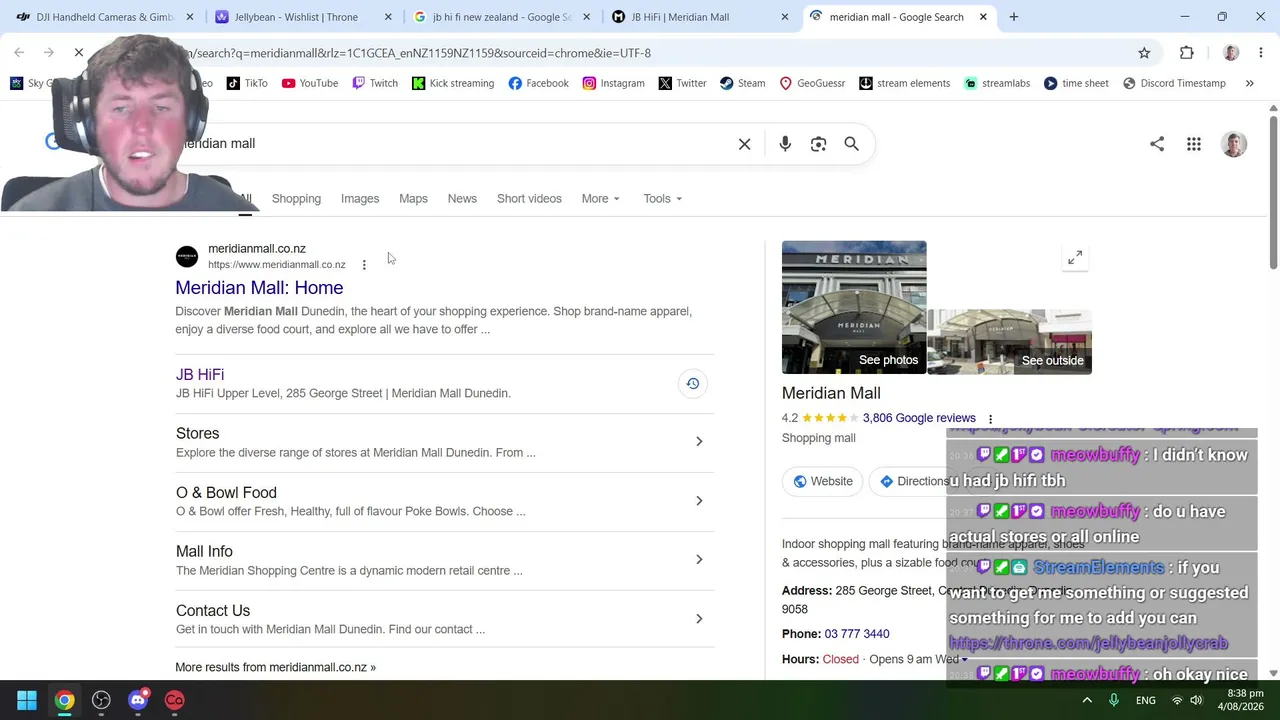Open the Instagram bookmark
The width and height of the screenshot is (1280, 720).
[x=613, y=83]
